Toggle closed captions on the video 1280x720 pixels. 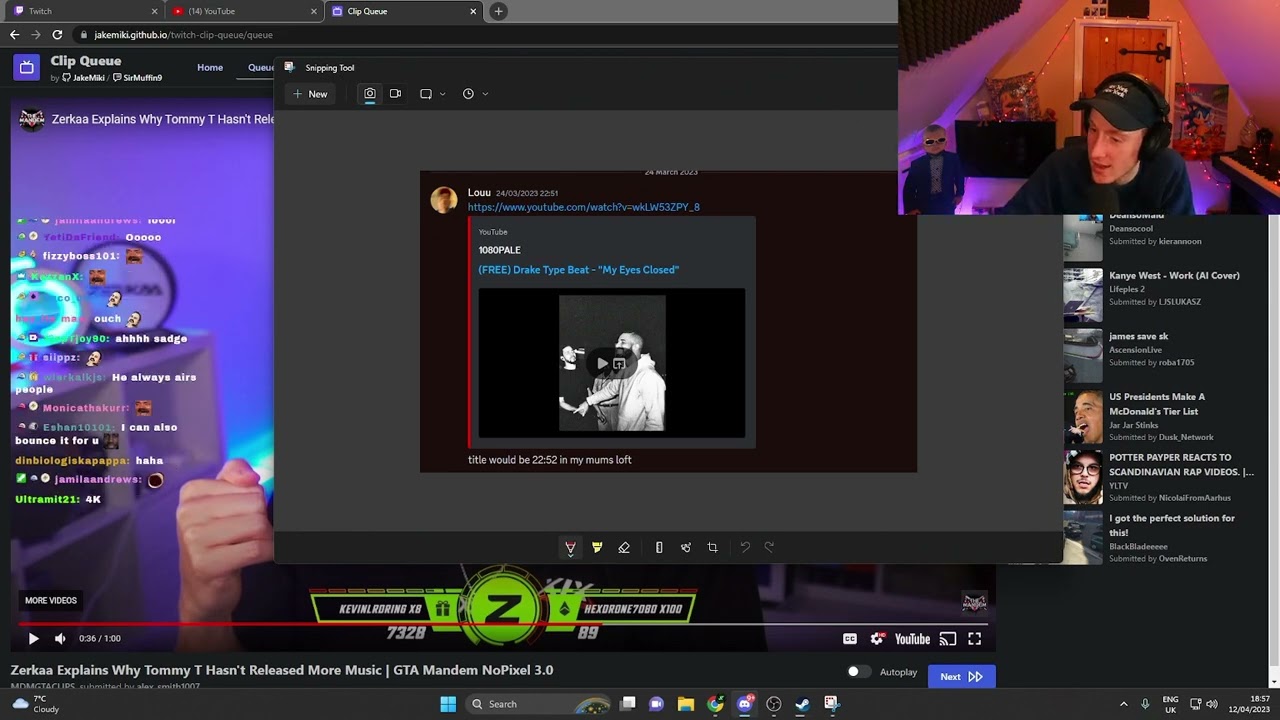(850, 639)
